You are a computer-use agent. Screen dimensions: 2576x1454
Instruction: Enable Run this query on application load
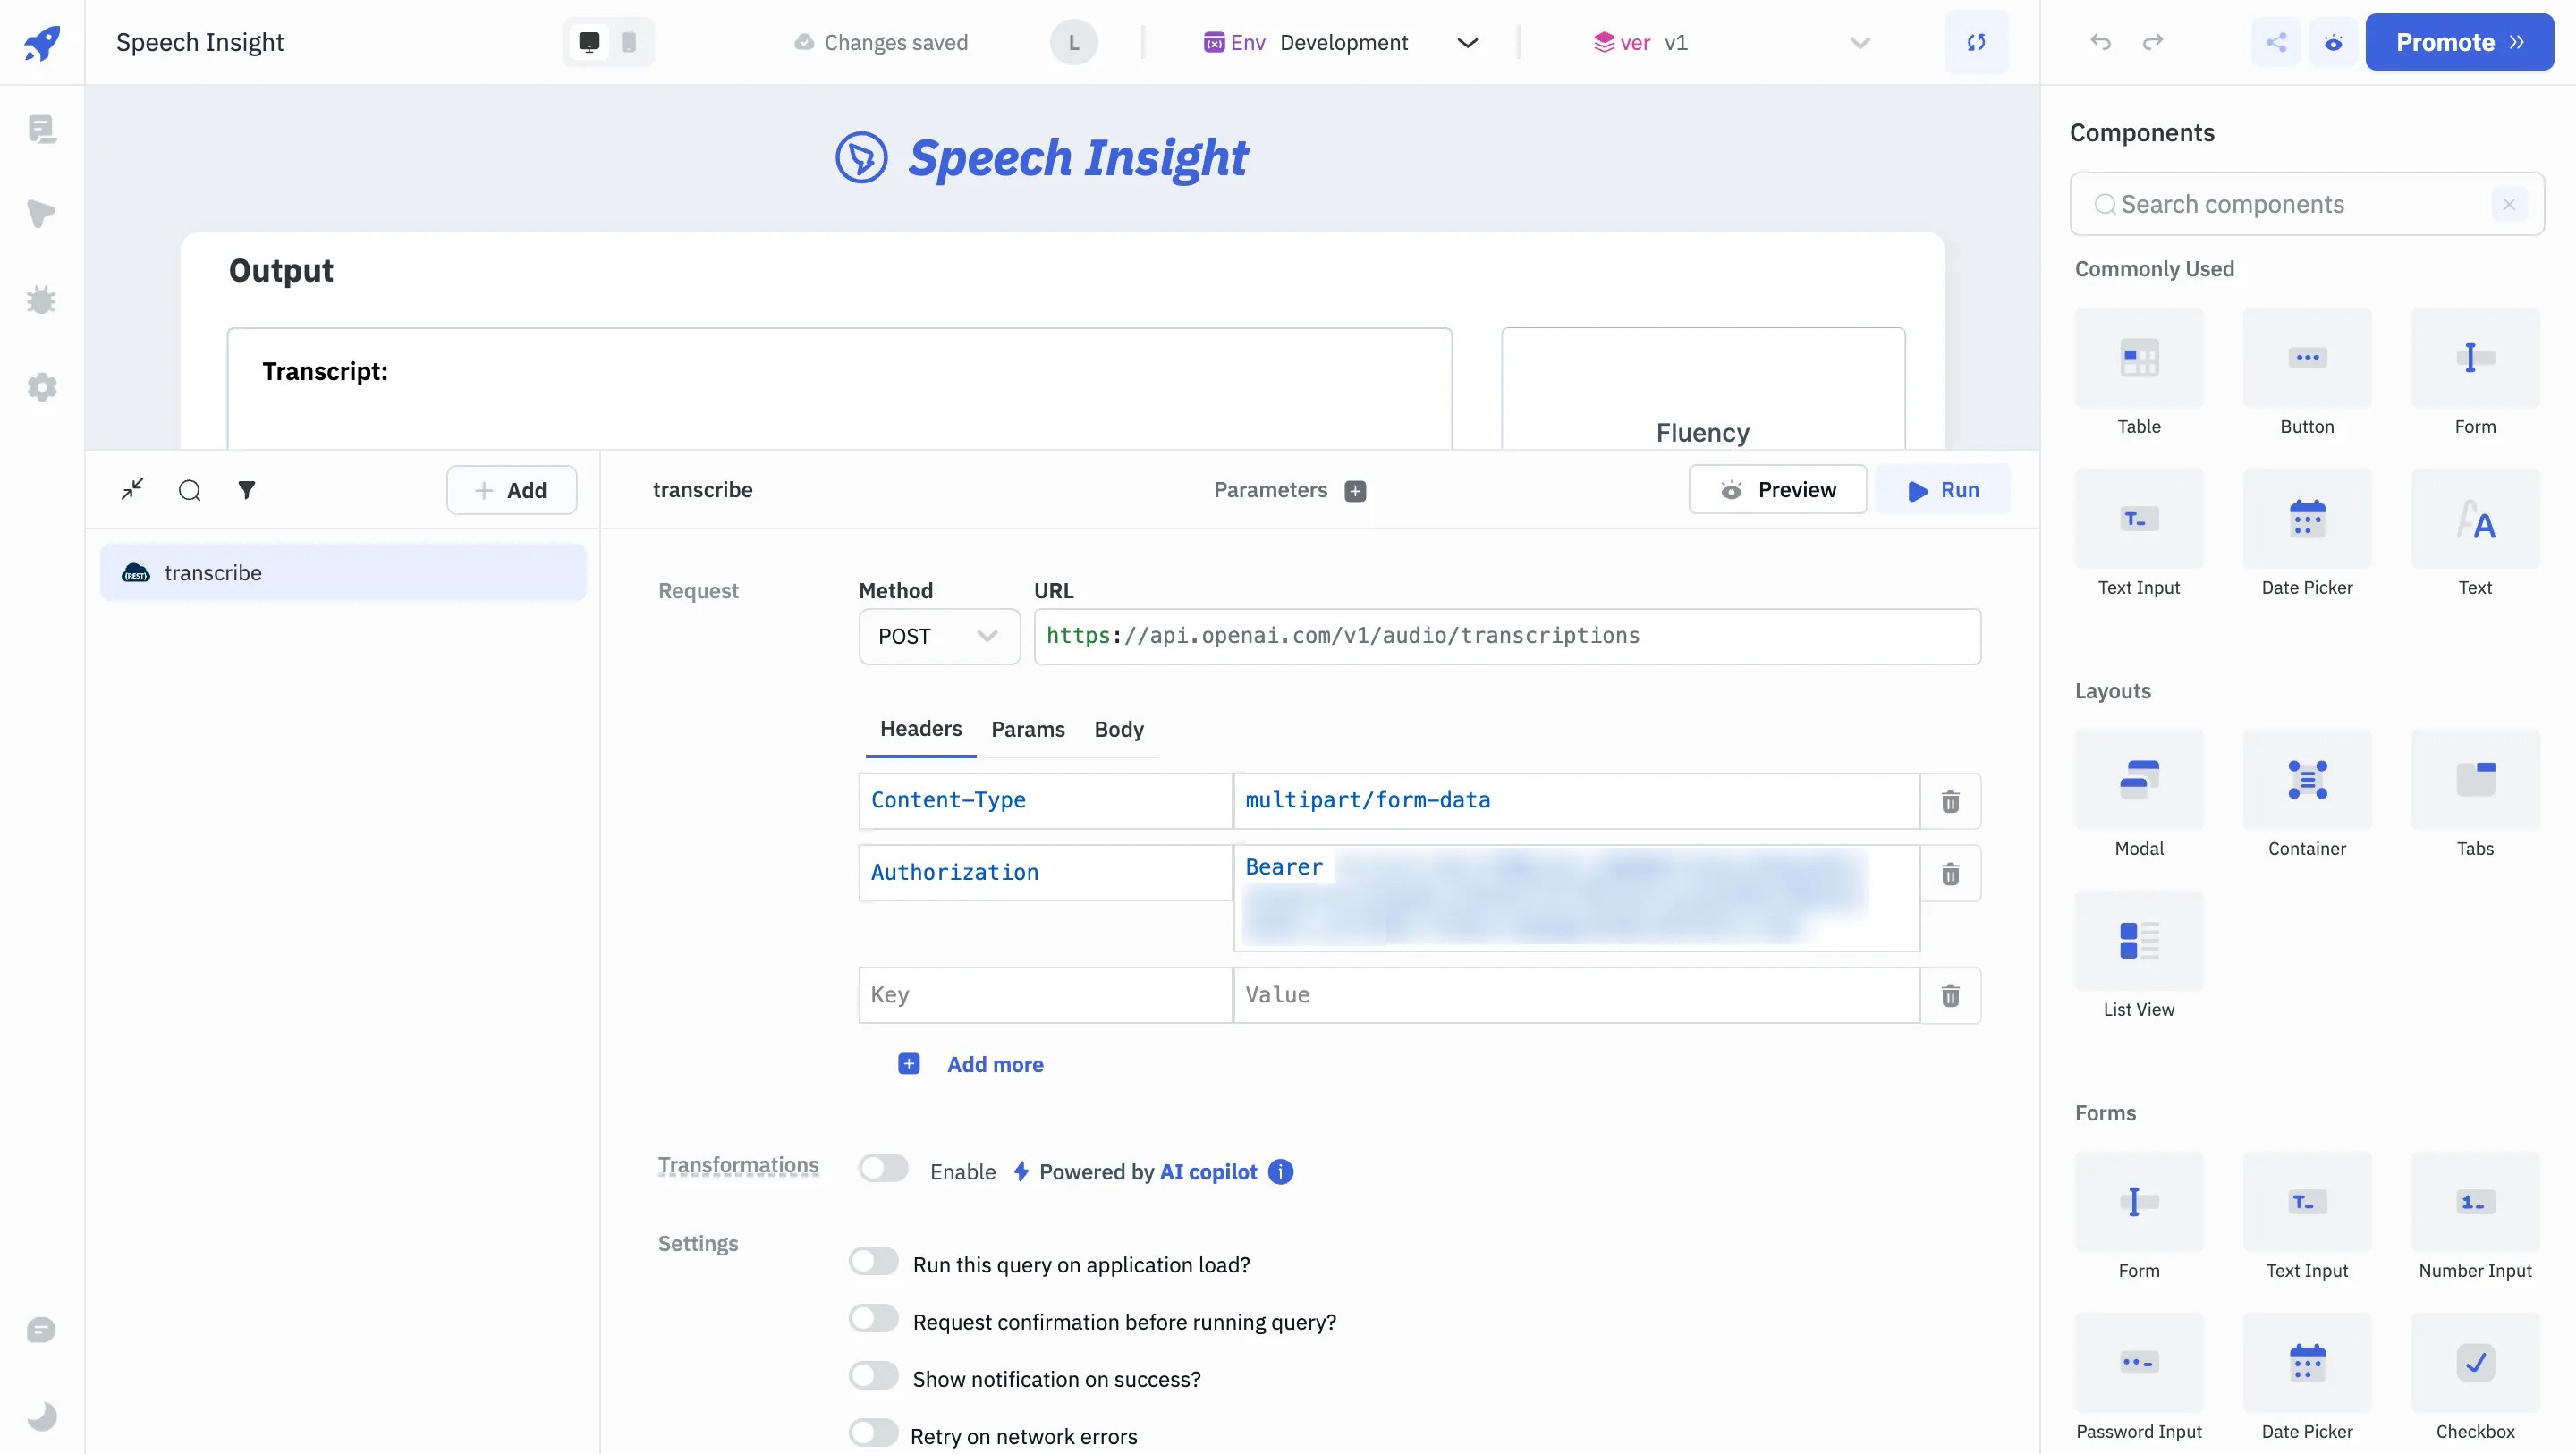click(874, 1262)
